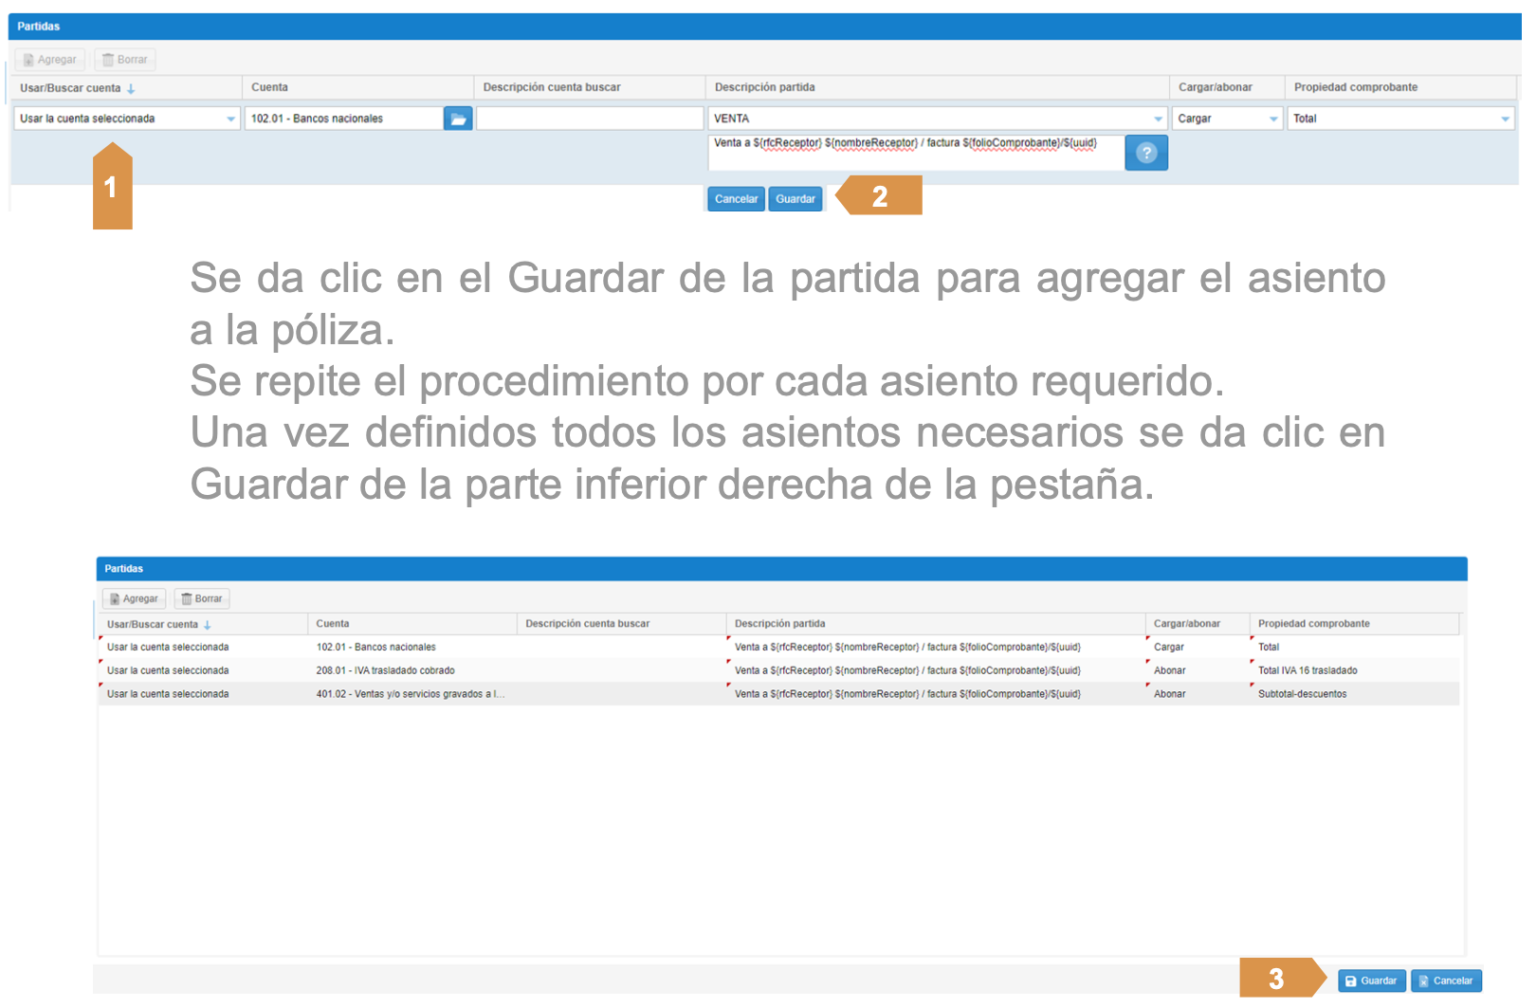The width and height of the screenshot is (1536, 1007).
Task: Cancel the partida edit with Cancelar
Action: (x=736, y=199)
